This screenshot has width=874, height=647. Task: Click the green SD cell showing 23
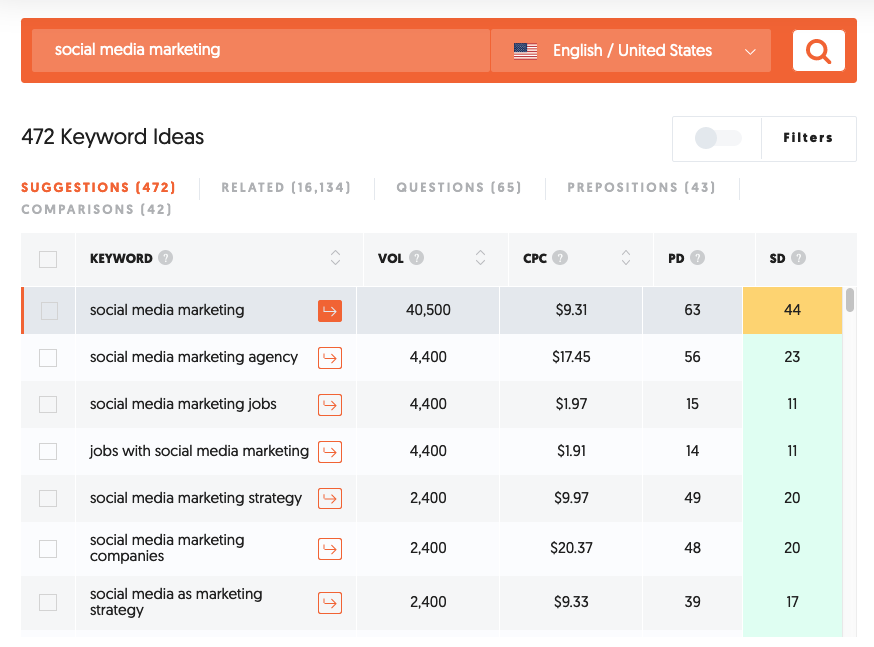pos(792,357)
